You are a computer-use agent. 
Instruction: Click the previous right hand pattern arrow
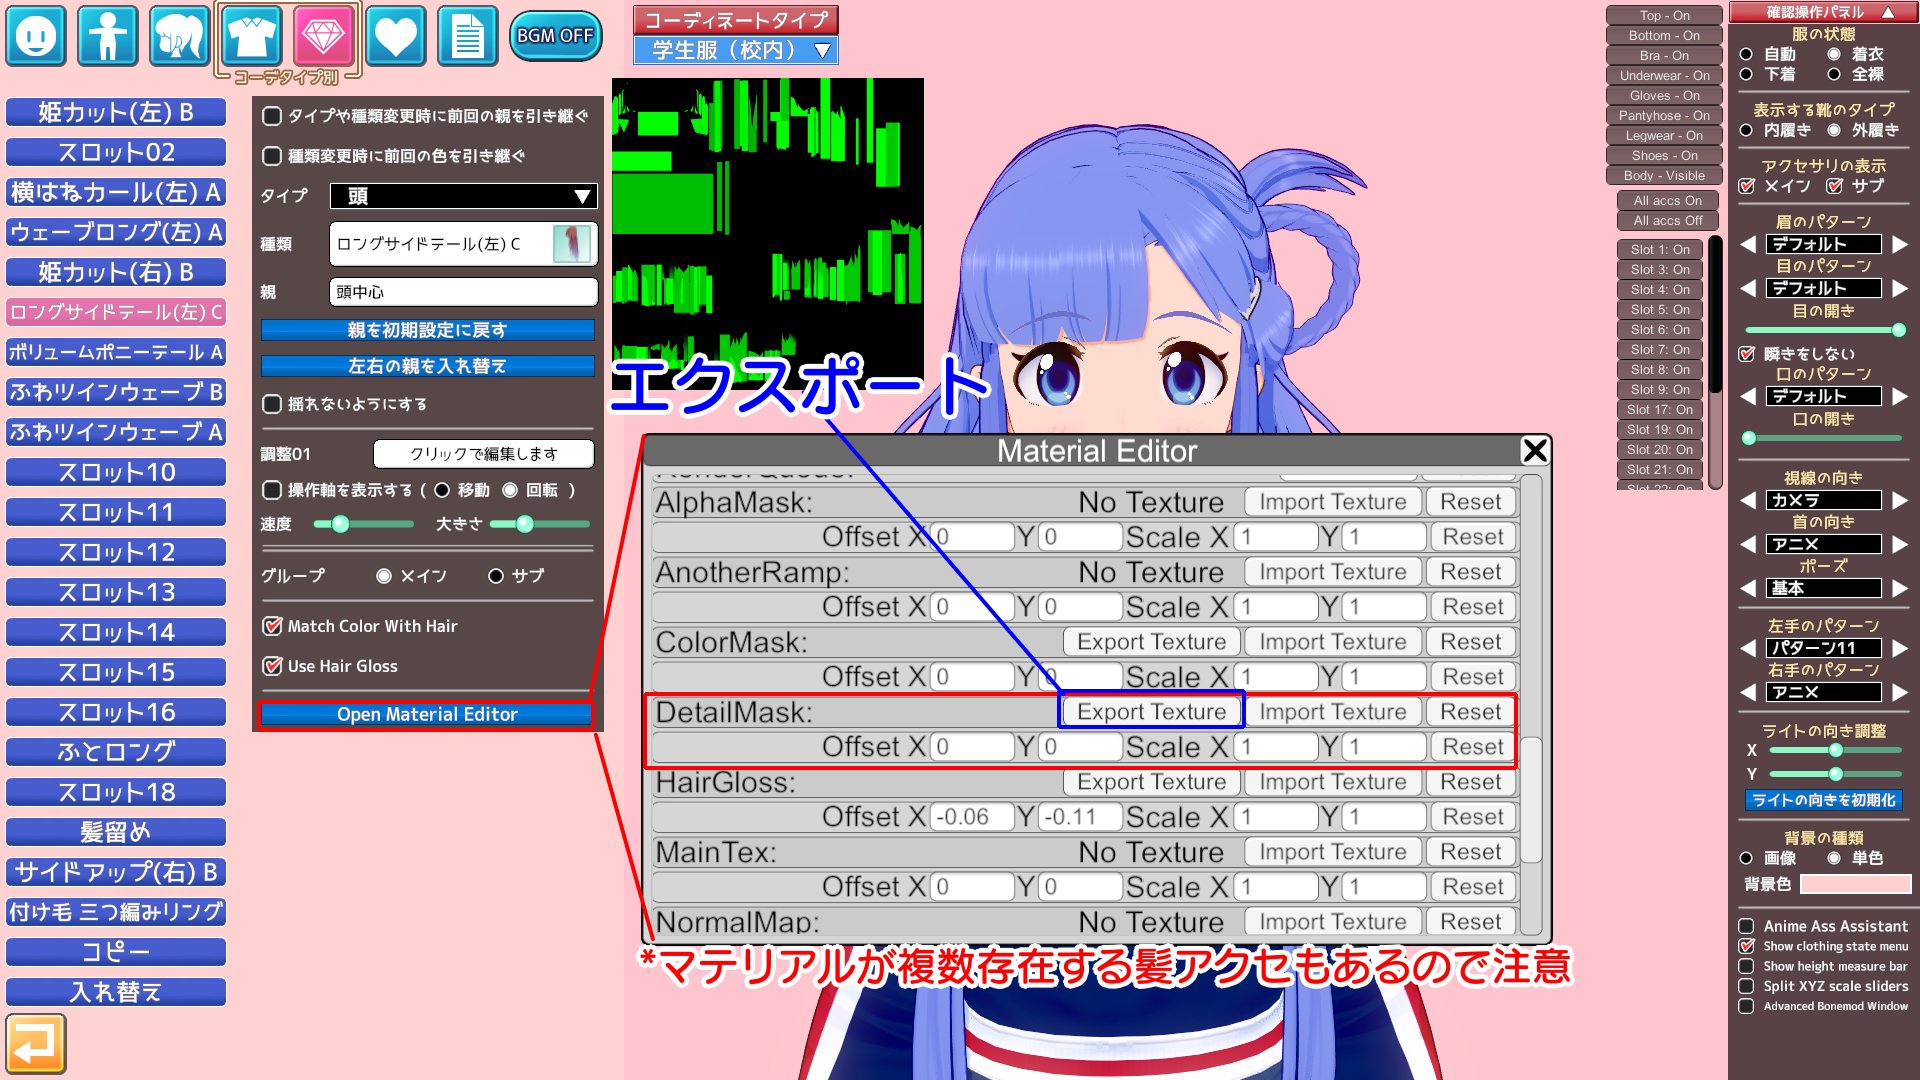(x=1748, y=692)
